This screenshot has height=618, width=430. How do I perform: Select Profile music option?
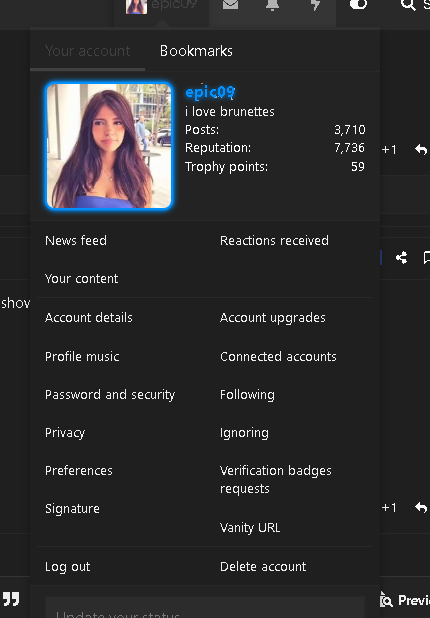tap(82, 356)
